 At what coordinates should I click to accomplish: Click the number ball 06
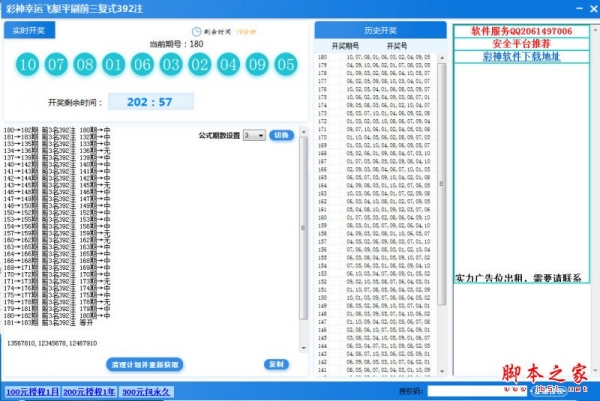click(x=142, y=64)
